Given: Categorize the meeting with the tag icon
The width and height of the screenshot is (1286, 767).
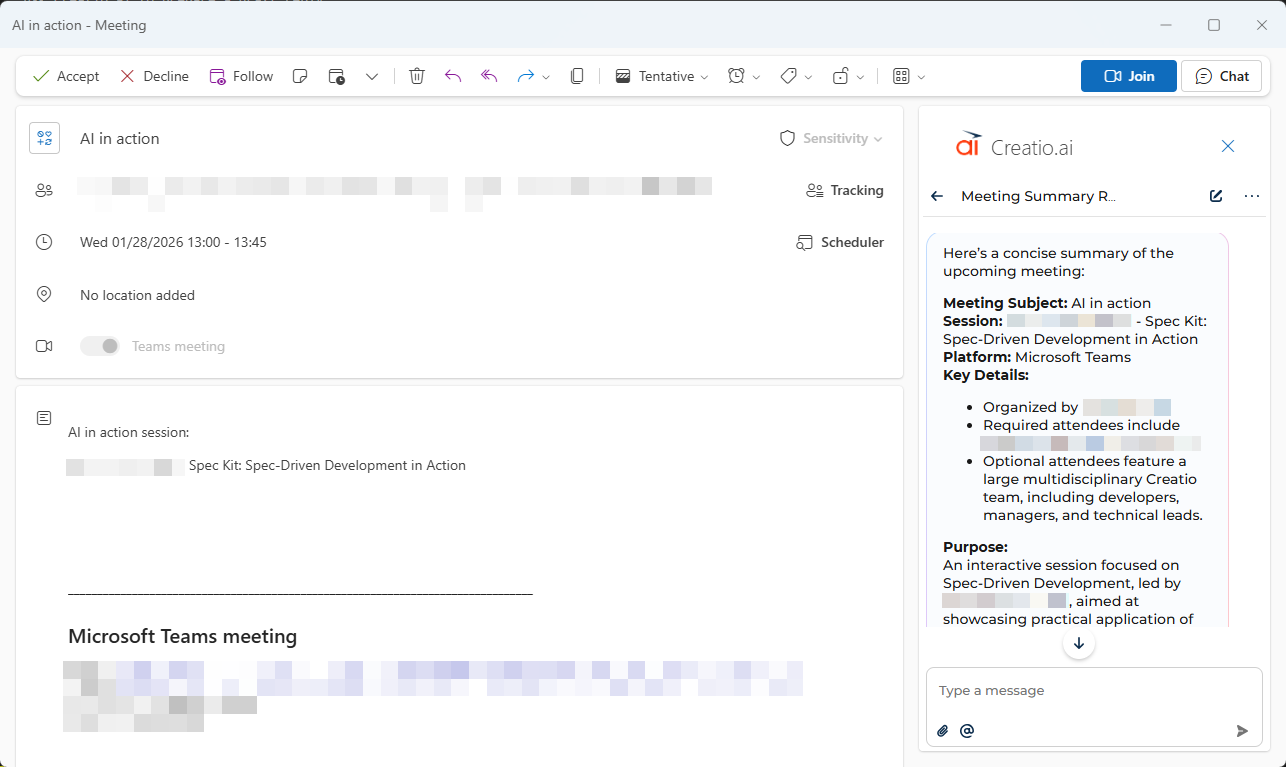Looking at the screenshot, I should click(789, 75).
